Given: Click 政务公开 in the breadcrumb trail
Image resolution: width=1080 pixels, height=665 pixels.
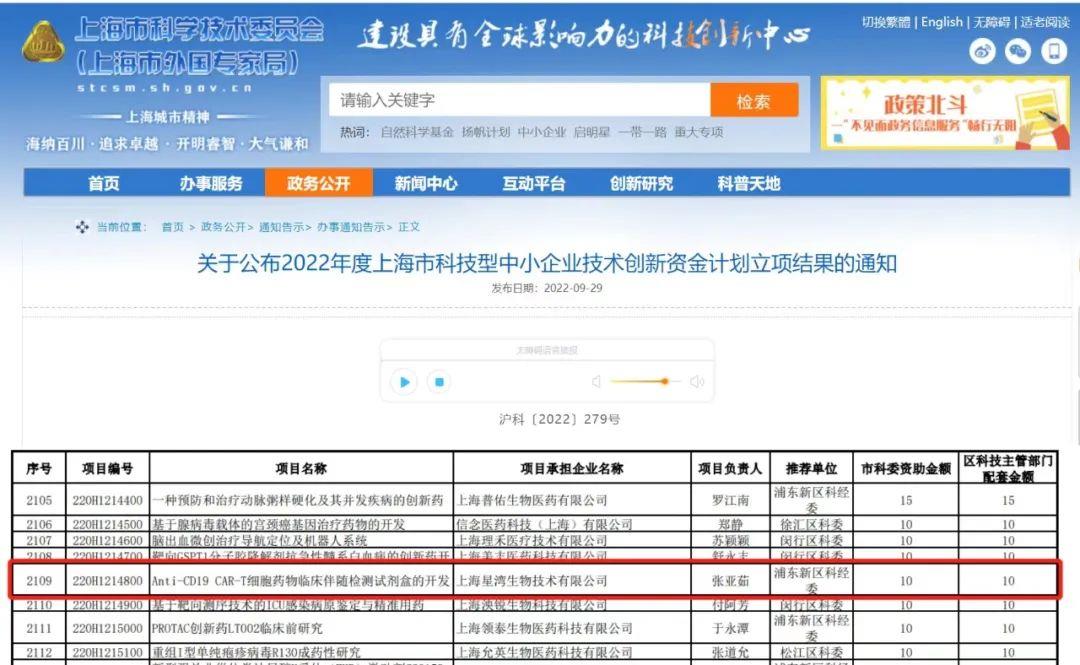Looking at the screenshot, I should point(223,227).
